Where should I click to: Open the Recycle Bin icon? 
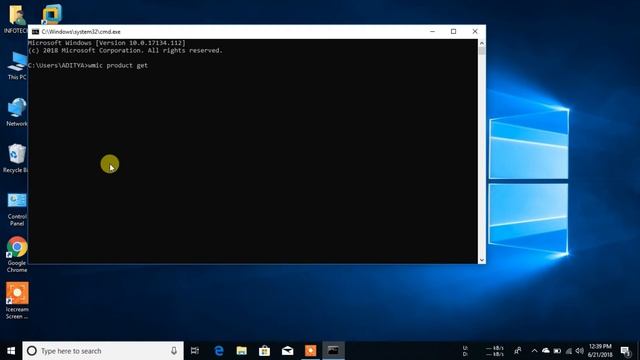(x=16, y=159)
